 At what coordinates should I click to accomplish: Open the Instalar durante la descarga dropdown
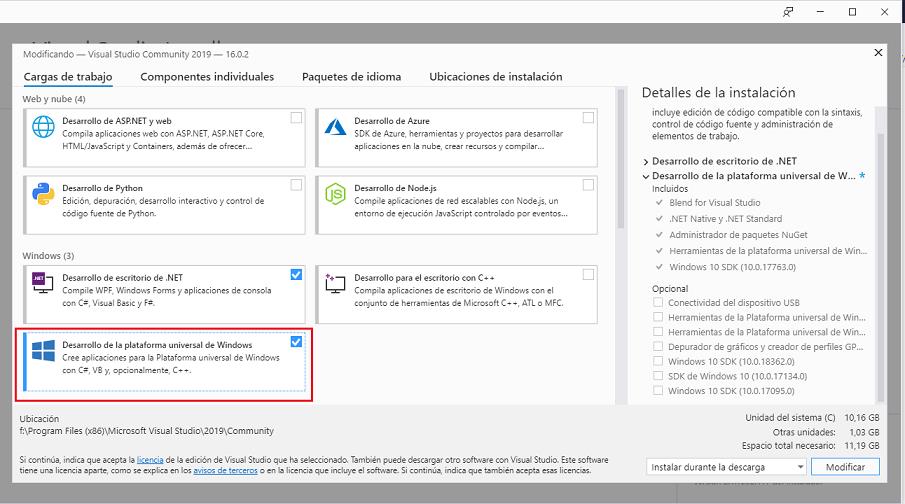[726, 466]
